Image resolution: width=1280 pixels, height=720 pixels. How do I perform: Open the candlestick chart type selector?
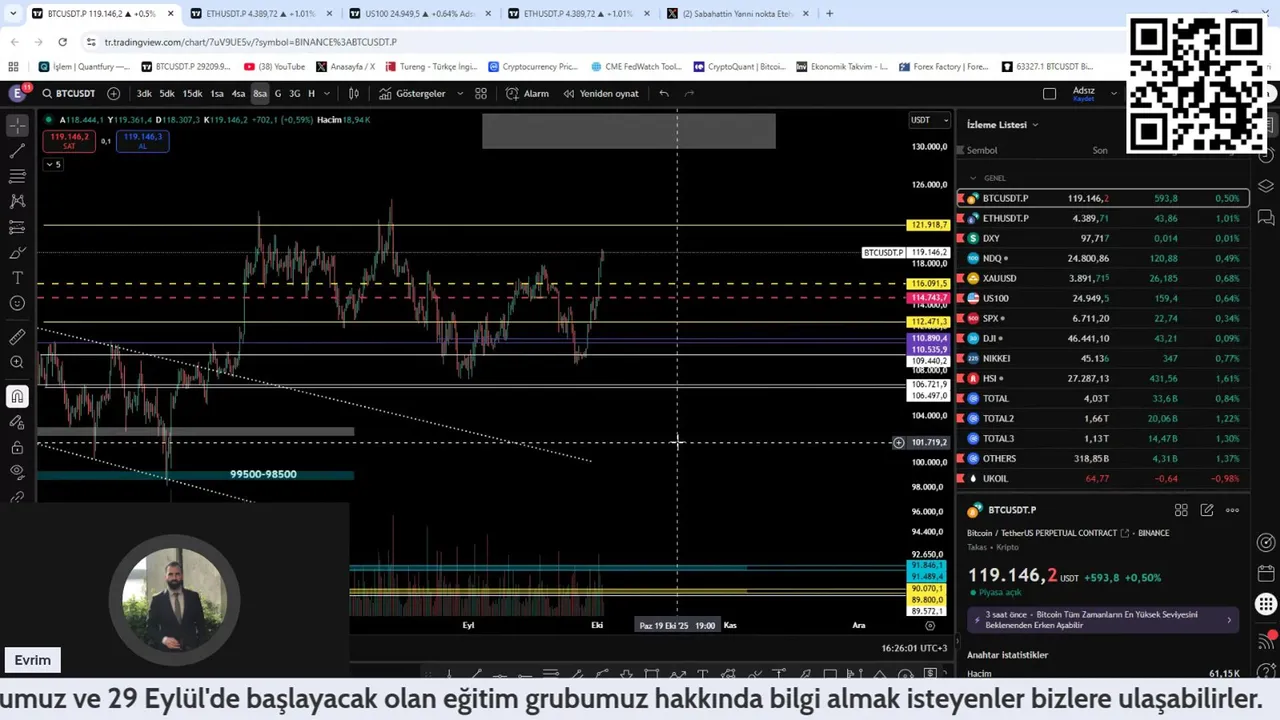pos(353,93)
